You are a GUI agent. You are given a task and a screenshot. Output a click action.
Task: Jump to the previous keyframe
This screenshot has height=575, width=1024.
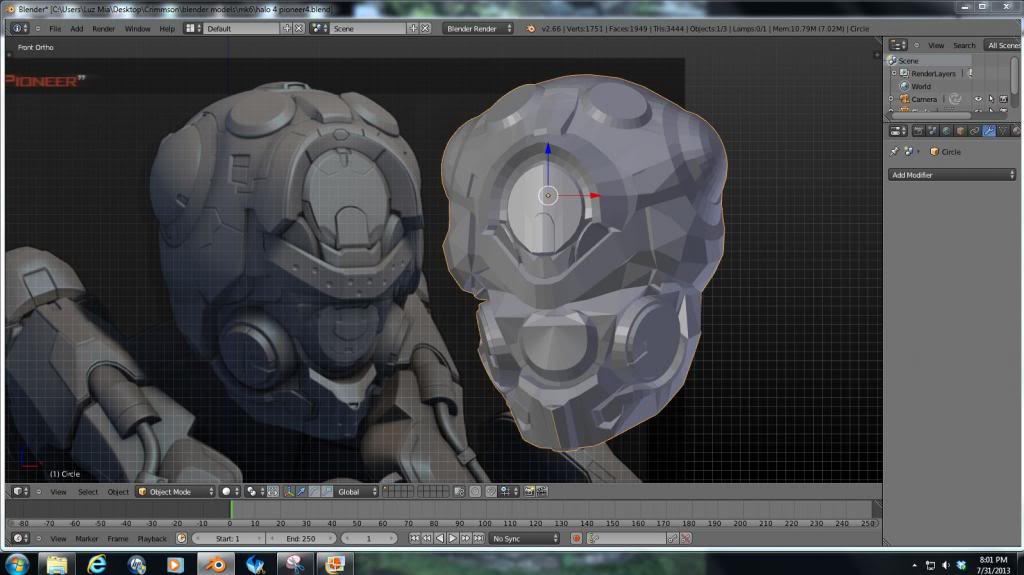(x=427, y=538)
